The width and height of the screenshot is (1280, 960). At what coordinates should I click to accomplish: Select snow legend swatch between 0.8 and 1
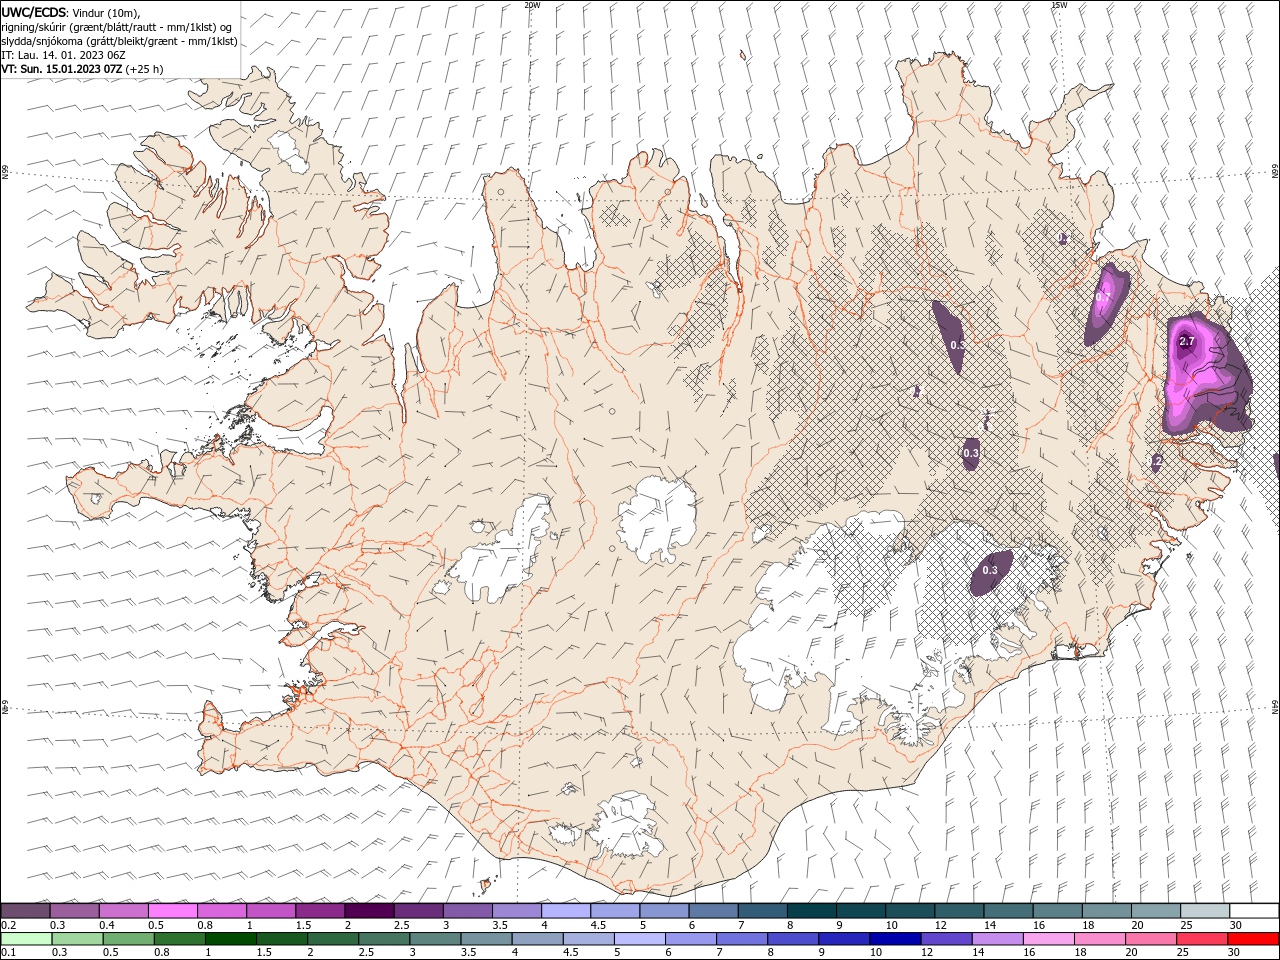(221, 911)
